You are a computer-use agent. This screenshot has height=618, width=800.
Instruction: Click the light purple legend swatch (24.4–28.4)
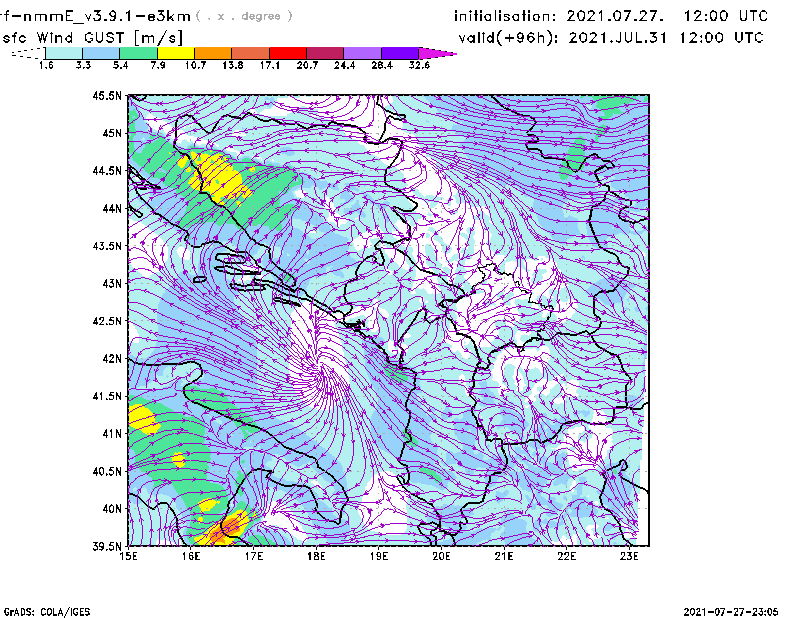pos(363,53)
